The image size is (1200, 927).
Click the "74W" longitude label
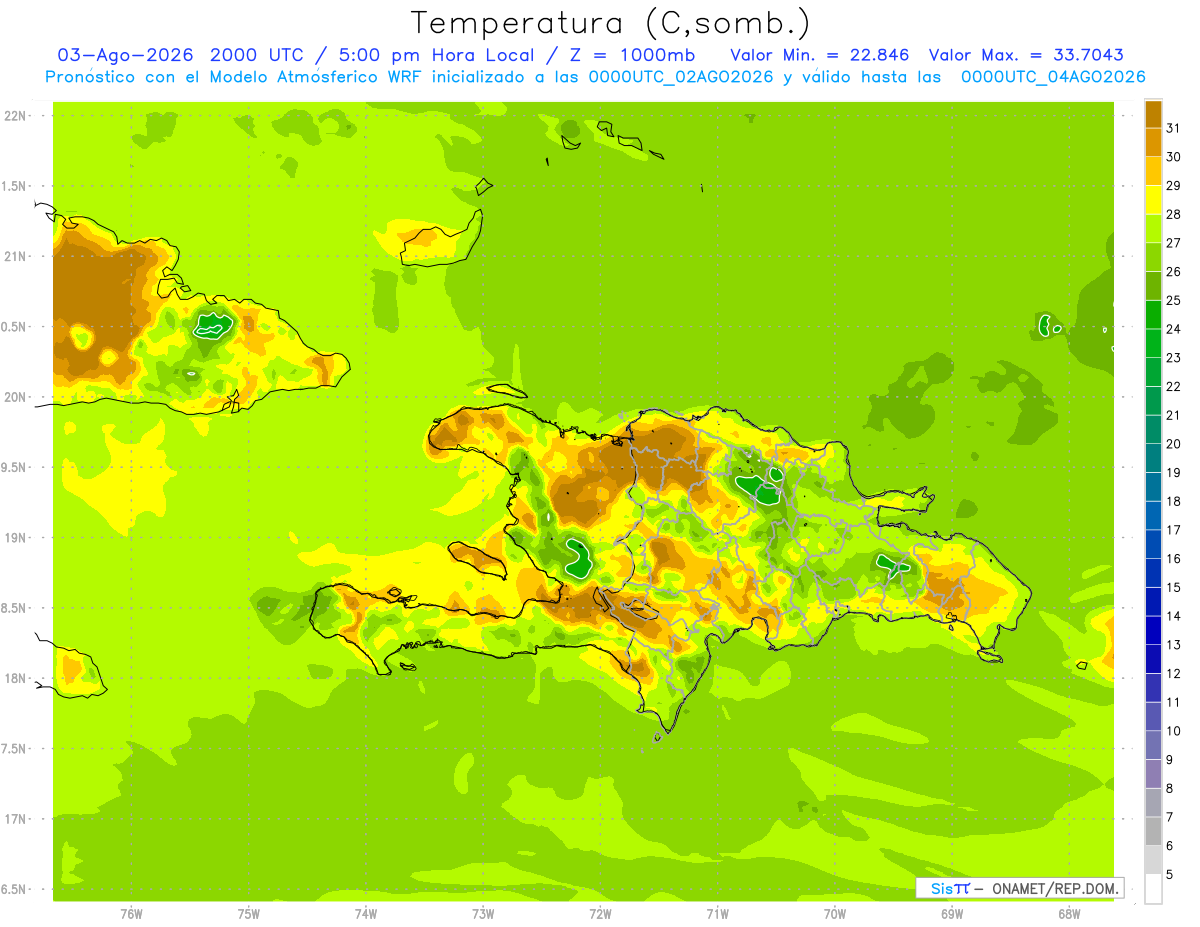pyautogui.click(x=366, y=913)
